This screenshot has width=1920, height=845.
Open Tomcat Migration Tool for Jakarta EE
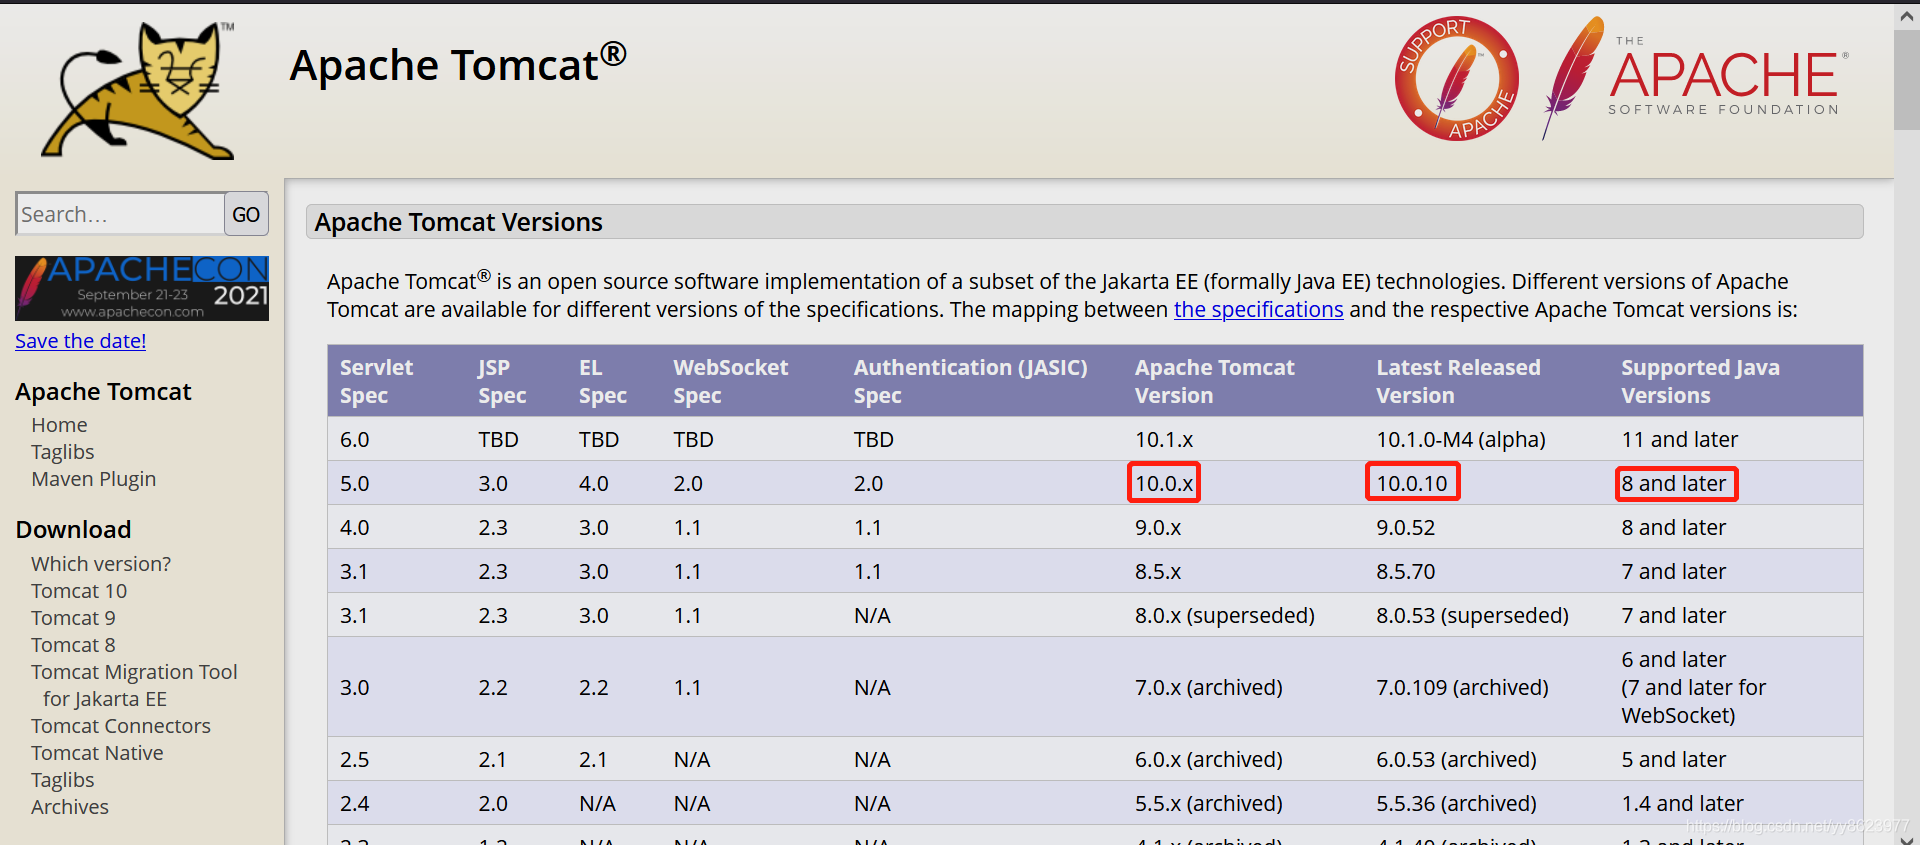pos(134,685)
